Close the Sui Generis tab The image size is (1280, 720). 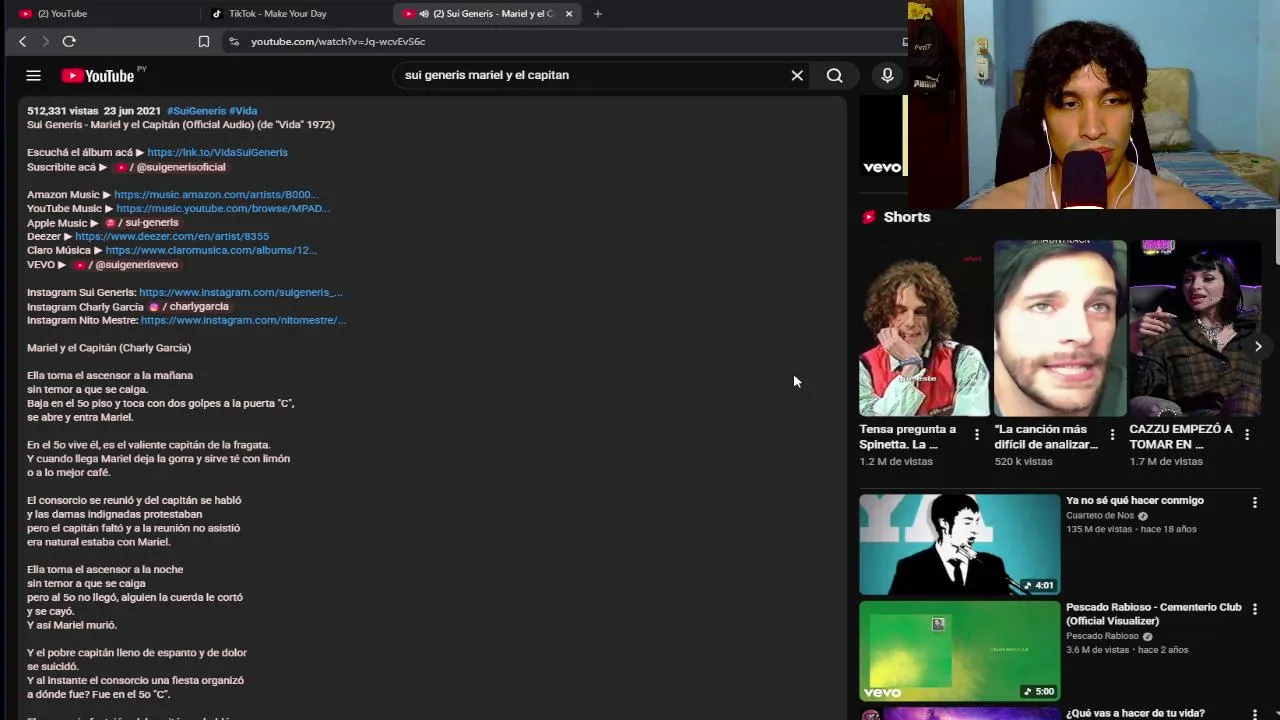tap(569, 13)
